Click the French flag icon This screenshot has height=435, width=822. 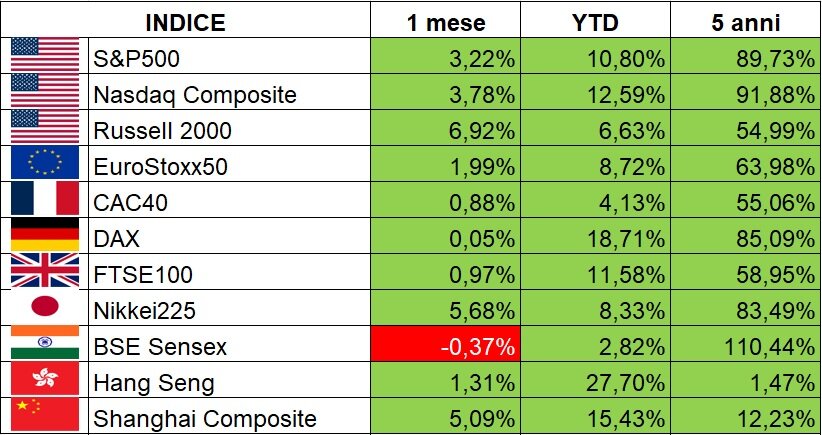[44, 202]
